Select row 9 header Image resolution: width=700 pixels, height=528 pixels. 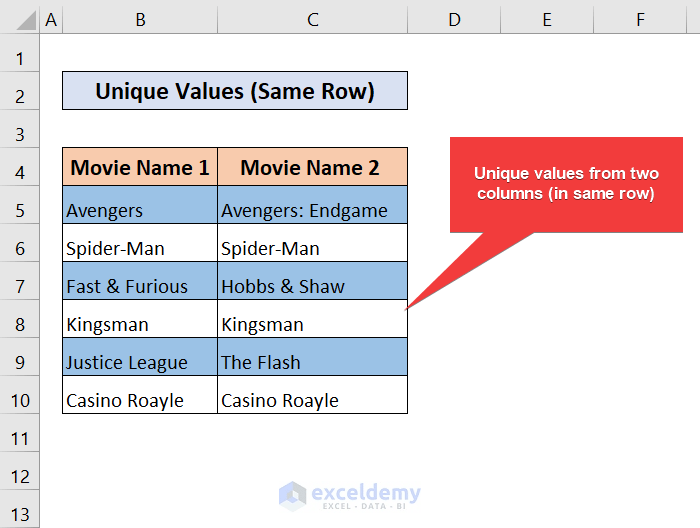[x=20, y=356]
